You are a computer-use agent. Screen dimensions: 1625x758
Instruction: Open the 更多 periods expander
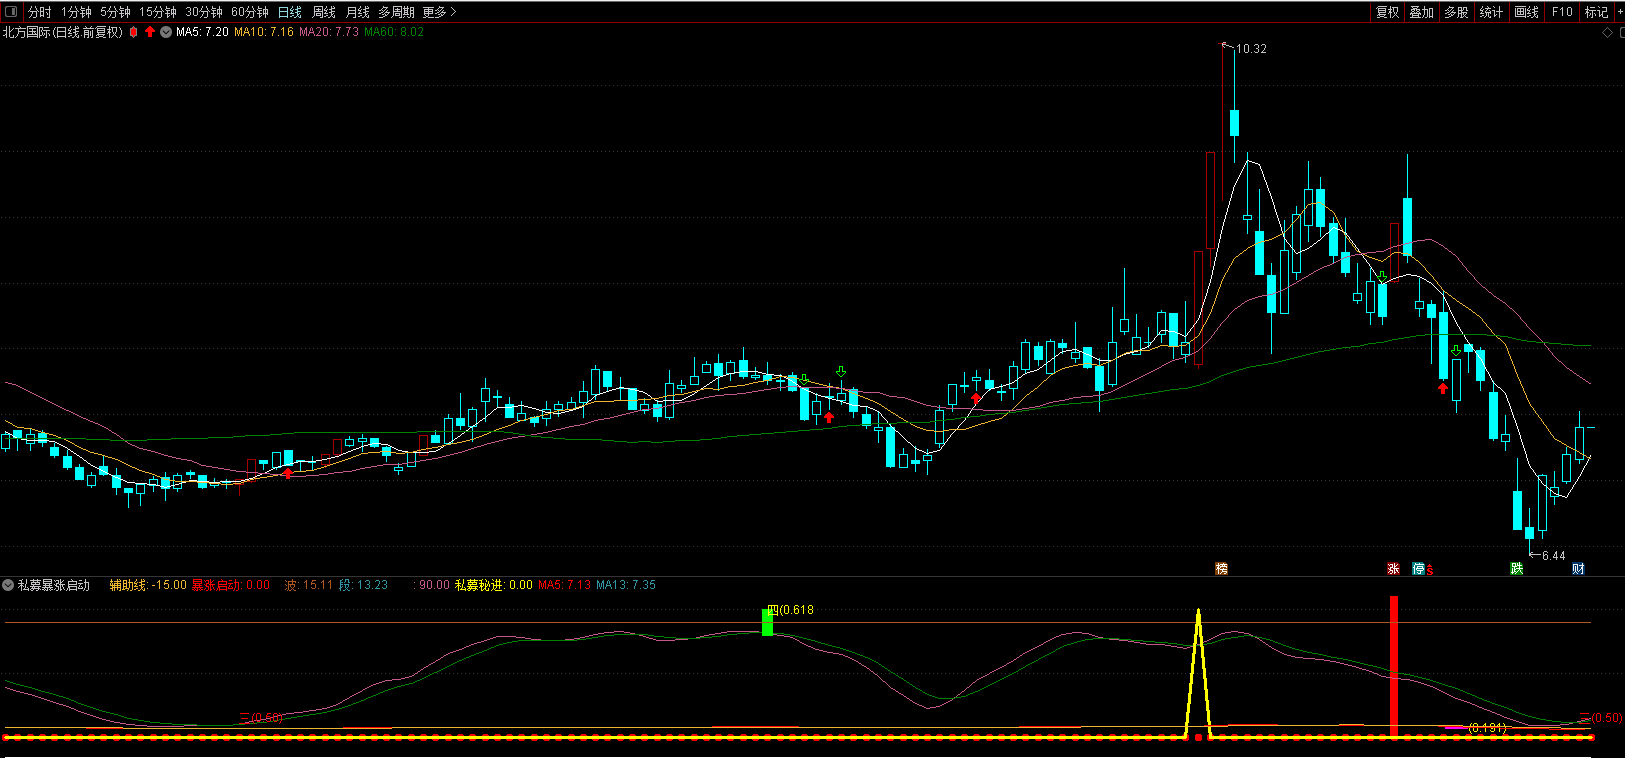pos(439,12)
